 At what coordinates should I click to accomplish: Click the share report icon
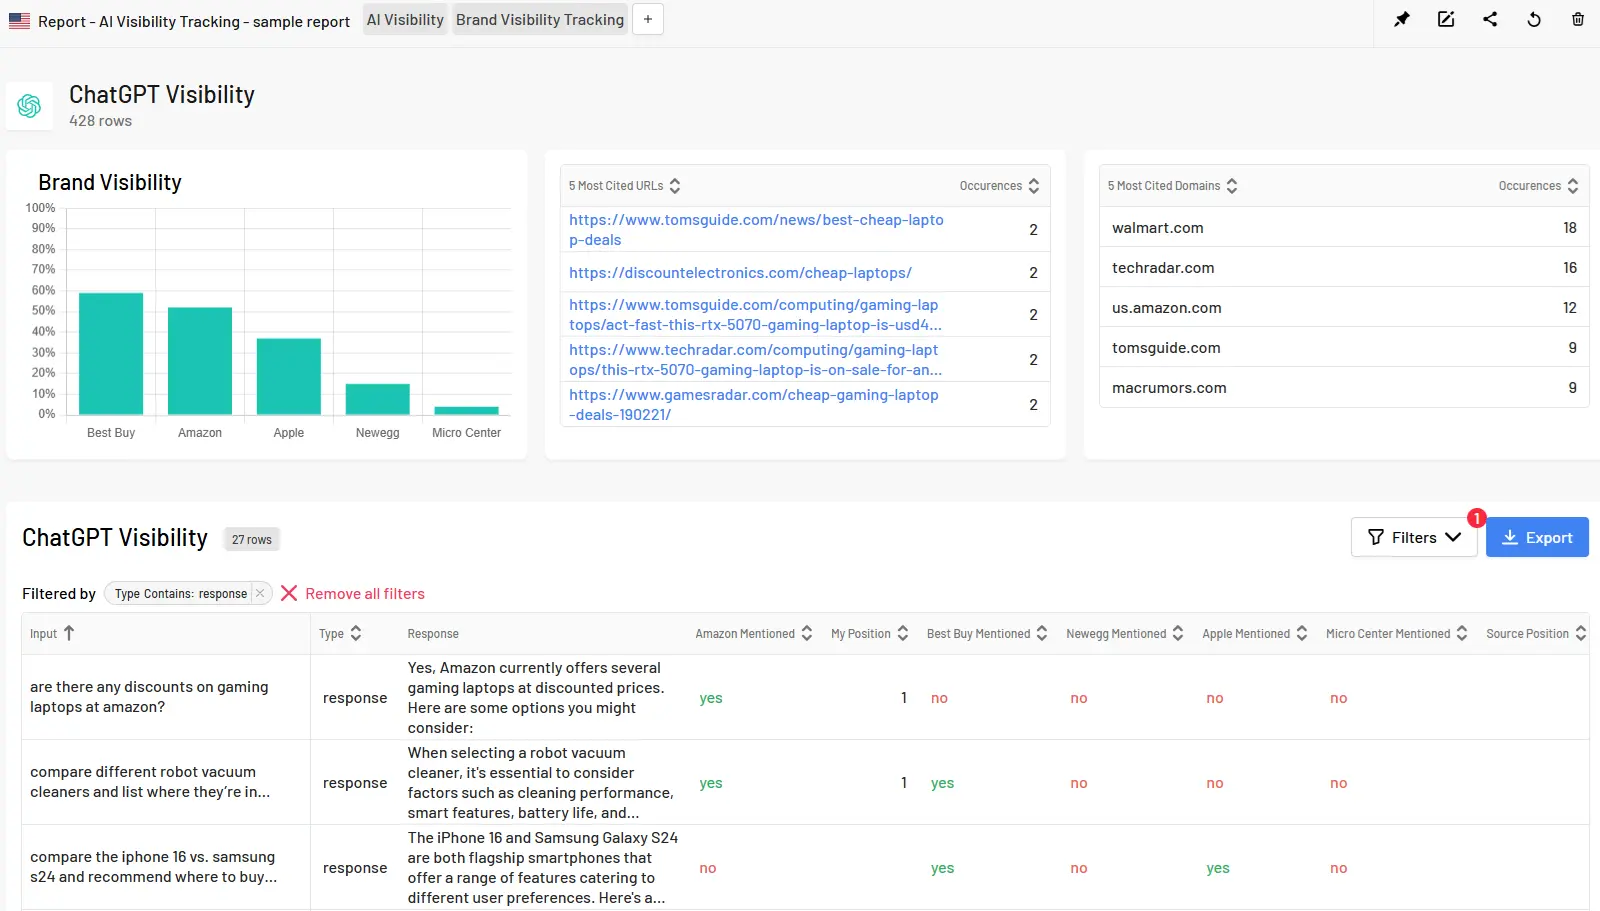(1490, 19)
